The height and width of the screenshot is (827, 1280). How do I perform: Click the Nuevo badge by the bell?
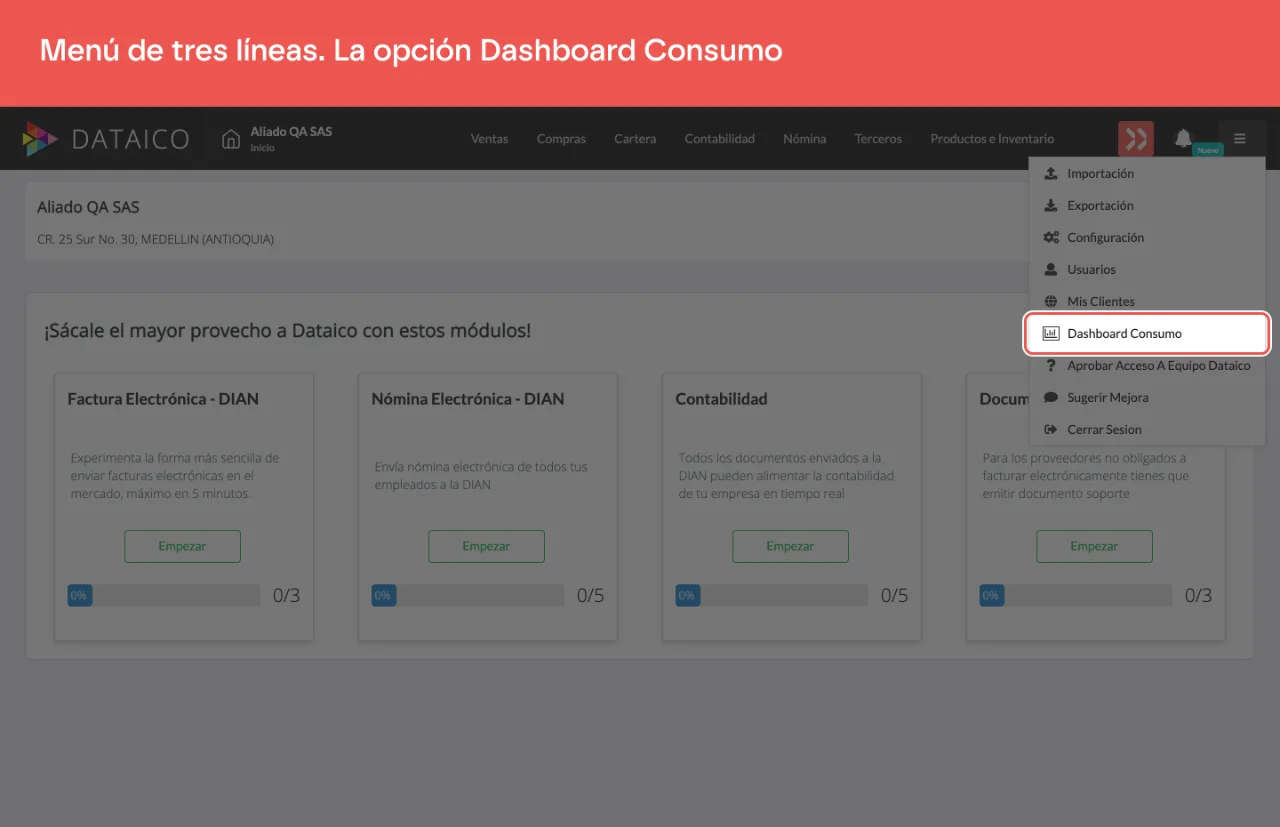[1208, 150]
